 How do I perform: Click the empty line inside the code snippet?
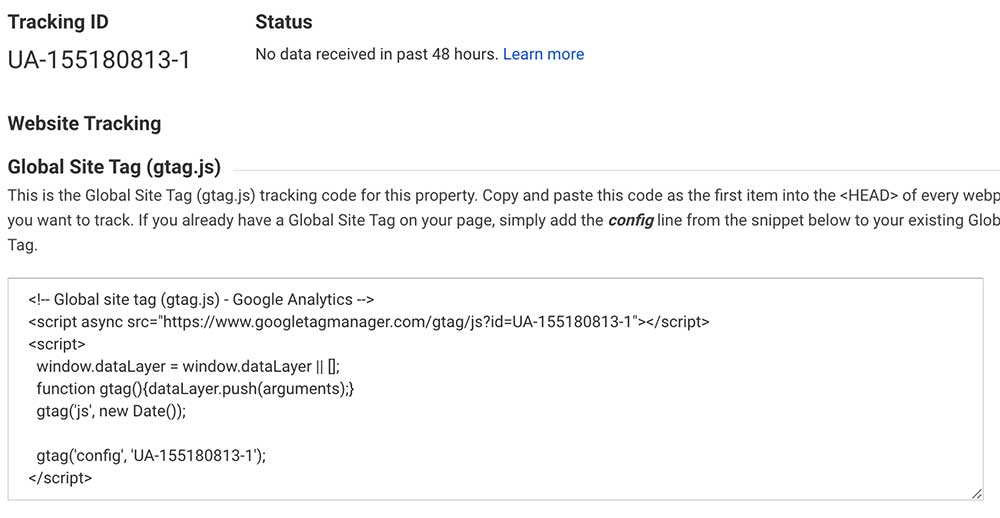coord(300,433)
